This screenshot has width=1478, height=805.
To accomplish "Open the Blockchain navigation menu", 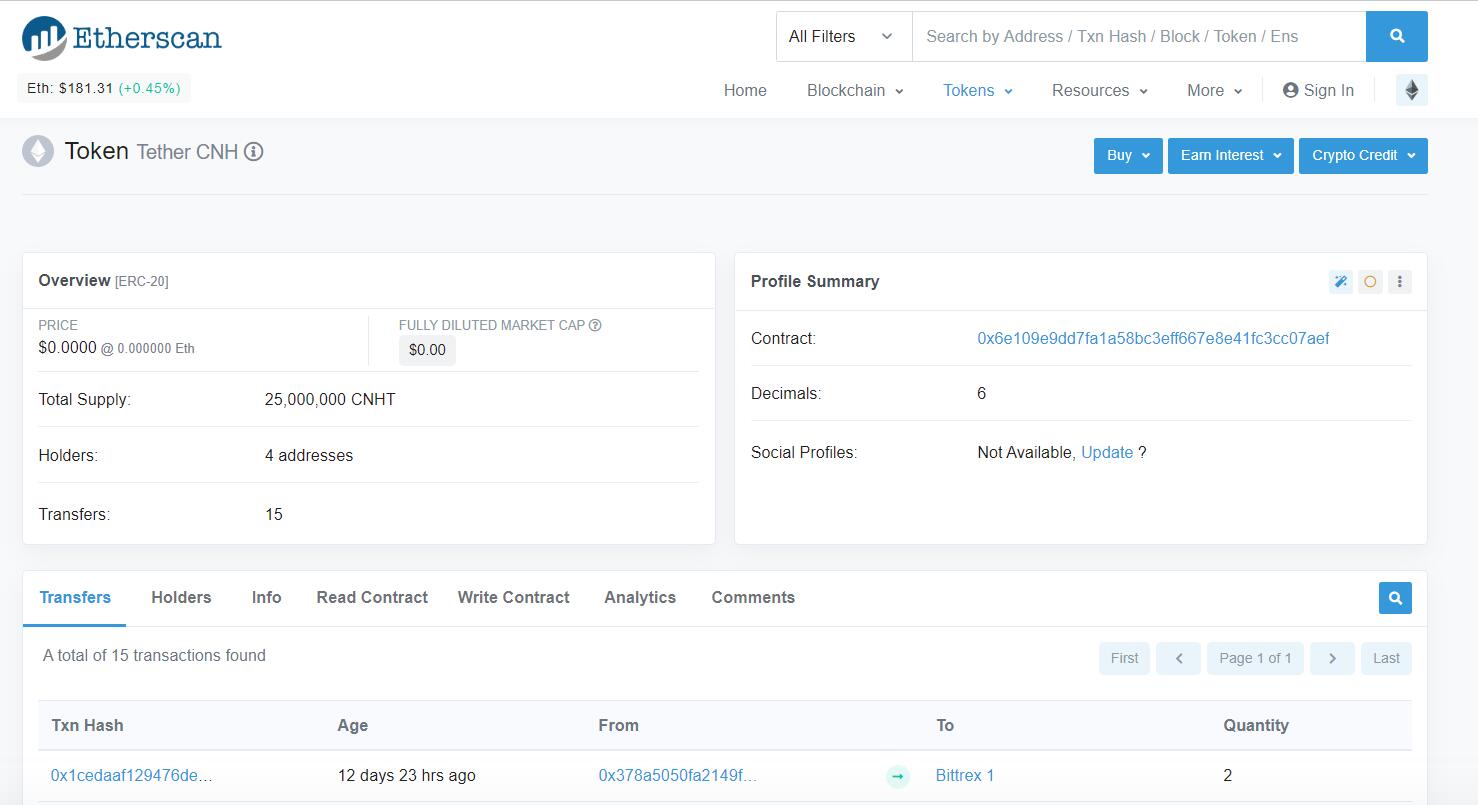I will 855,90.
